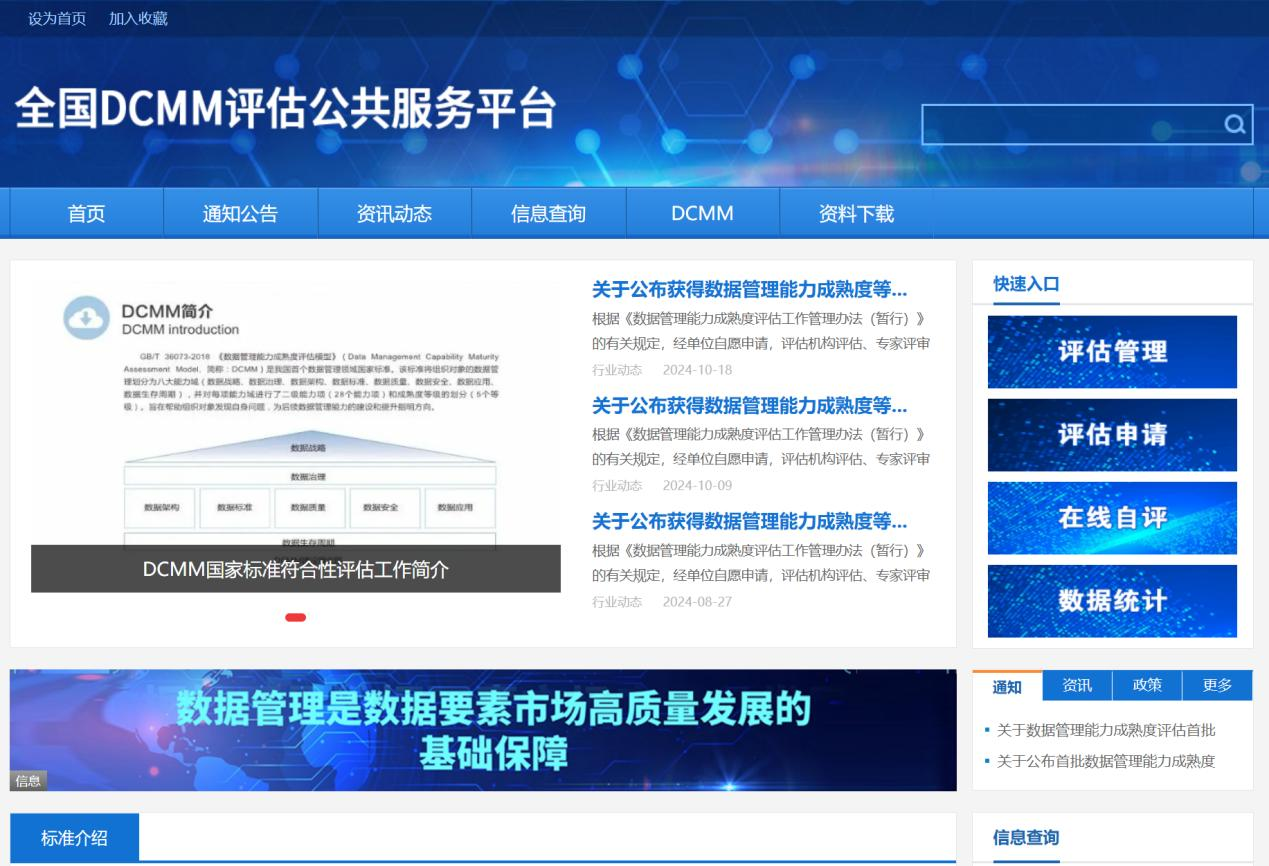Click 设为首页 link at top
The height and width of the screenshot is (866, 1269).
[x=57, y=19]
